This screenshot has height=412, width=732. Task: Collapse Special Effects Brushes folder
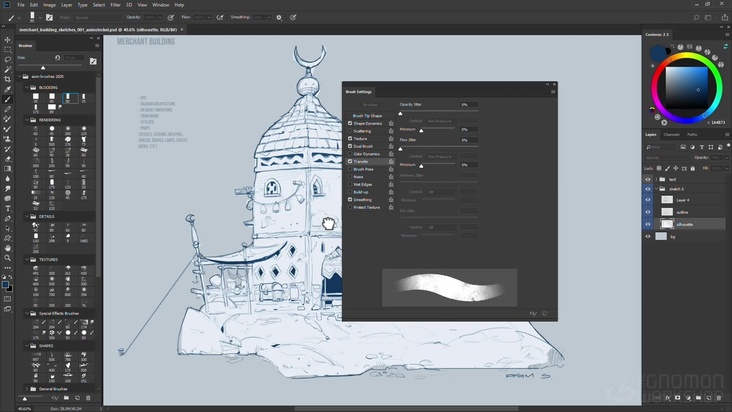(27, 314)
